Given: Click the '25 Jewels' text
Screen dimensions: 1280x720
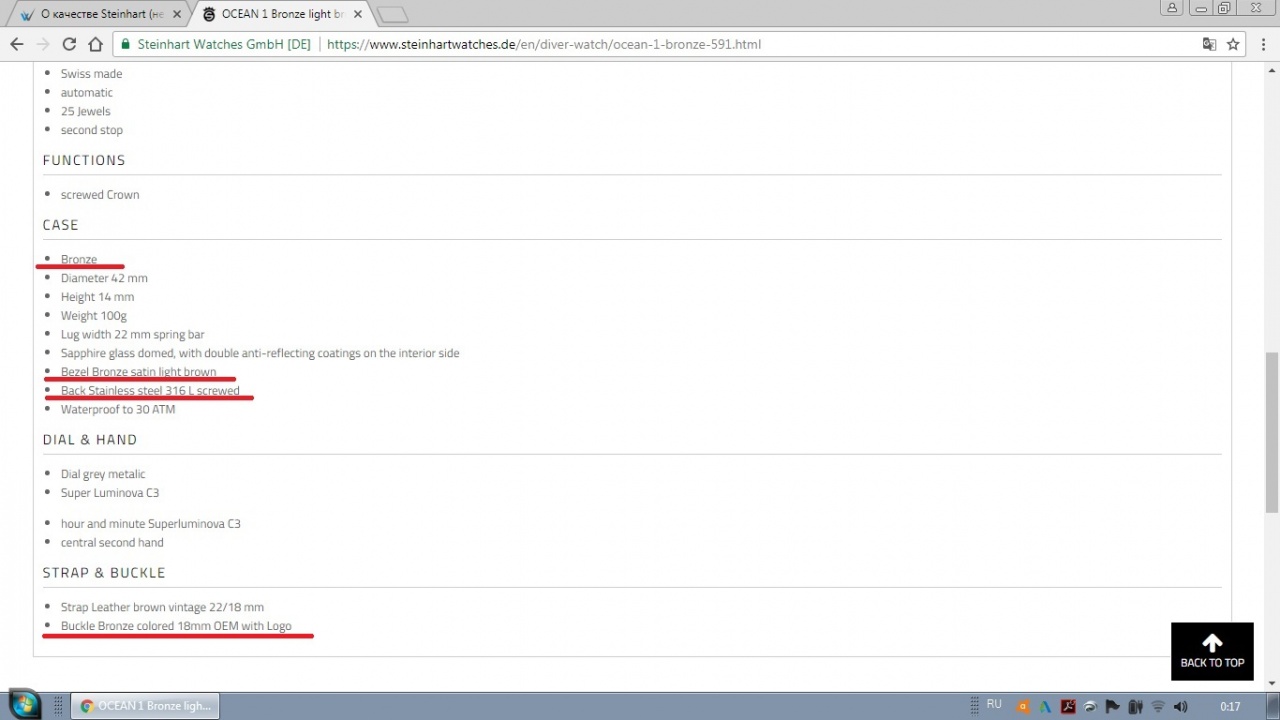Looking at the screenshot, I should [x=85, y=111].
